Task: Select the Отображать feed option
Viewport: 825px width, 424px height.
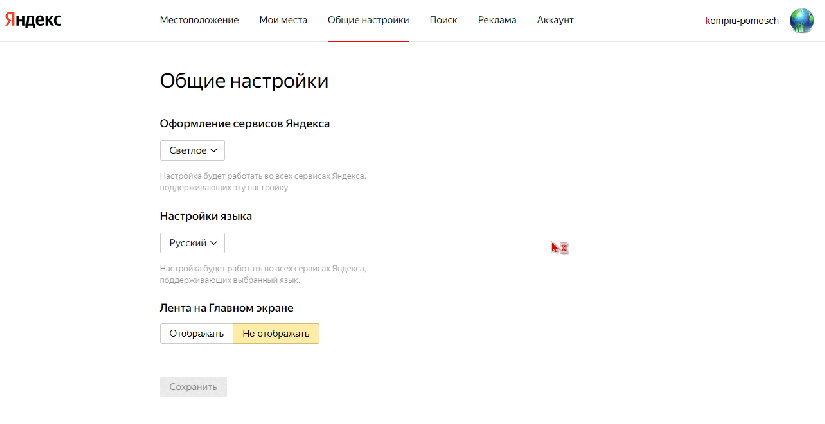Action: [x=197, y=334]
